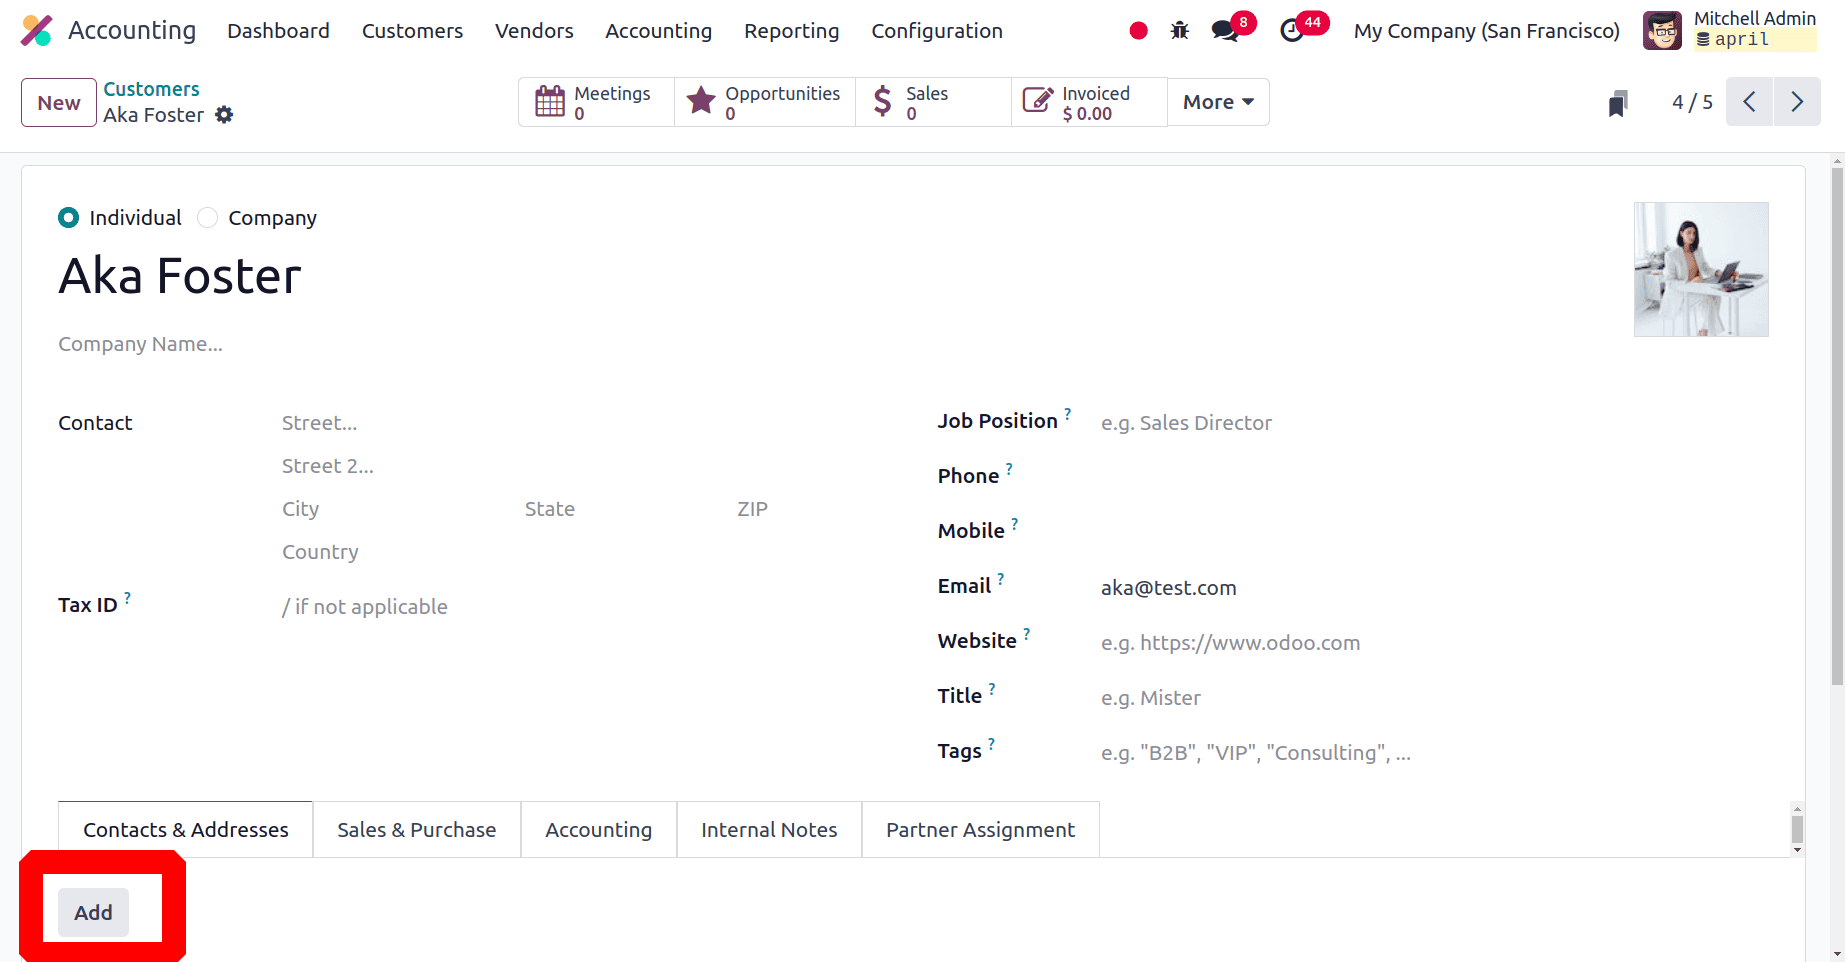Open the Configuration menu
Viewport: 1845px width, 962px height.
(936, 31)
